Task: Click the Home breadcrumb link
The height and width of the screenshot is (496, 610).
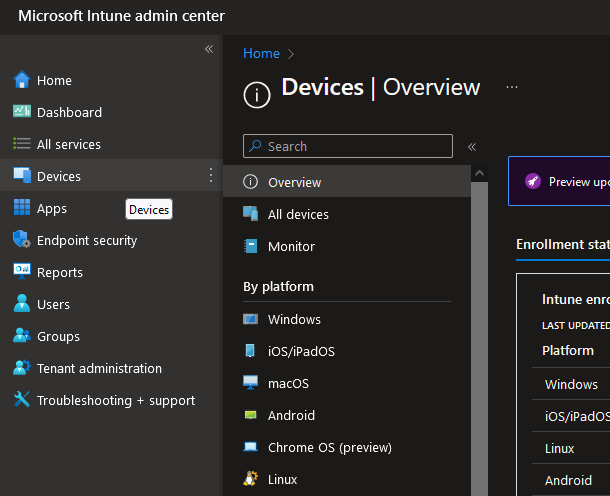Action: (x=261, y=53)
